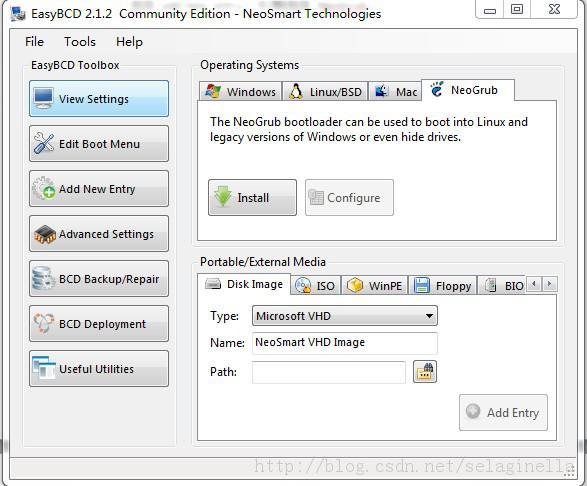Open BCD Deployment
This screenshot has width=587, height=486.
(x=99, y=324)
